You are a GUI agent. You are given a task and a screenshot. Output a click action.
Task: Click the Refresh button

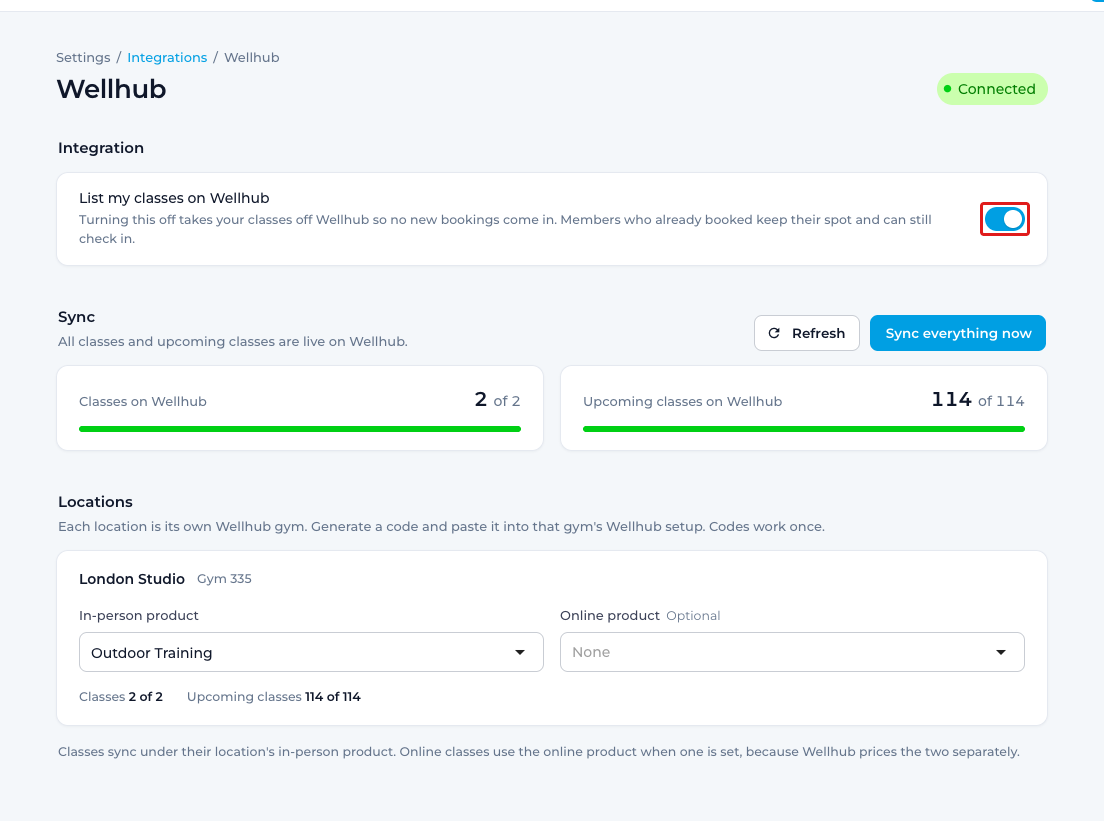pos(807,333)
